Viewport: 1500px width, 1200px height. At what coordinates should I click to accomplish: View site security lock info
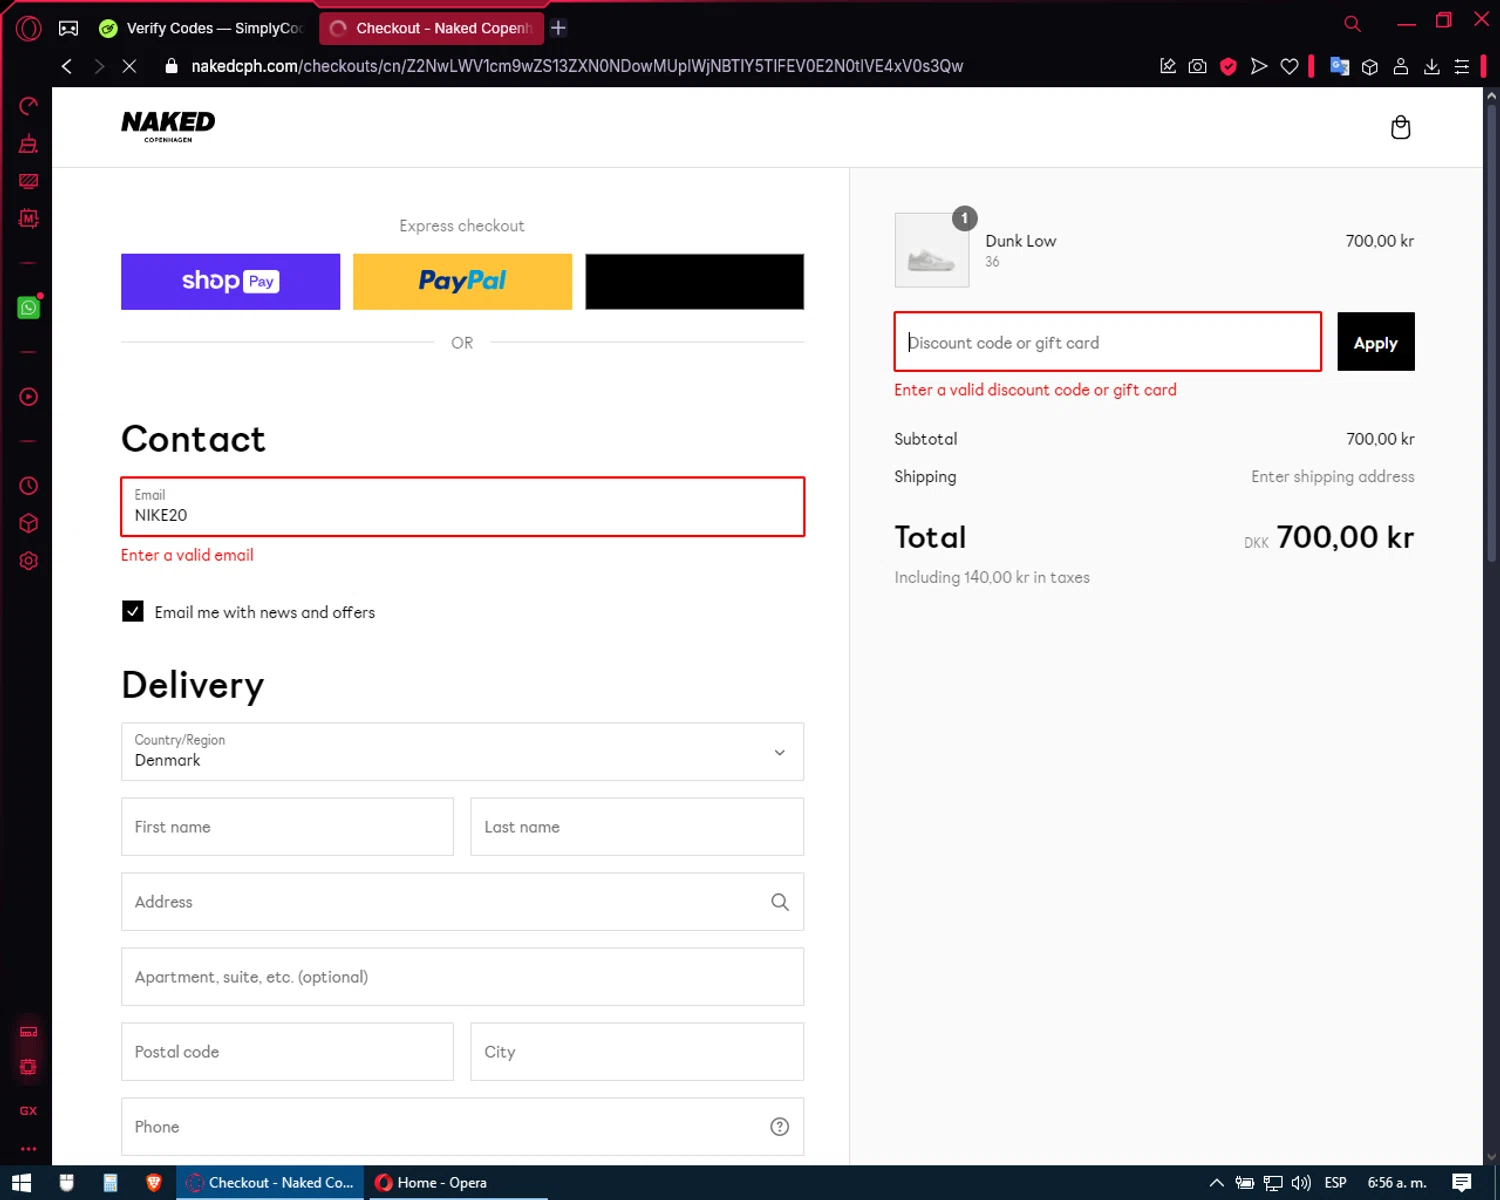[171, 66]
